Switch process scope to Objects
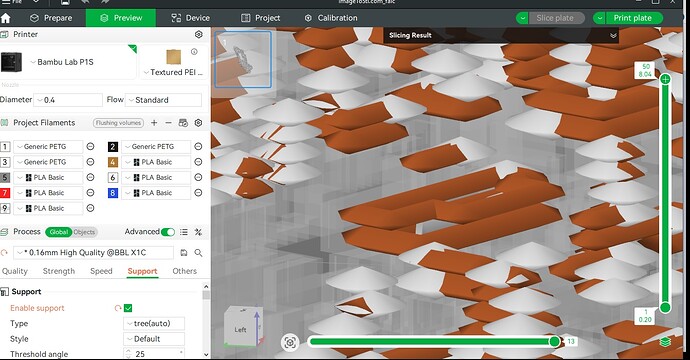 click(x=84, y=232)
